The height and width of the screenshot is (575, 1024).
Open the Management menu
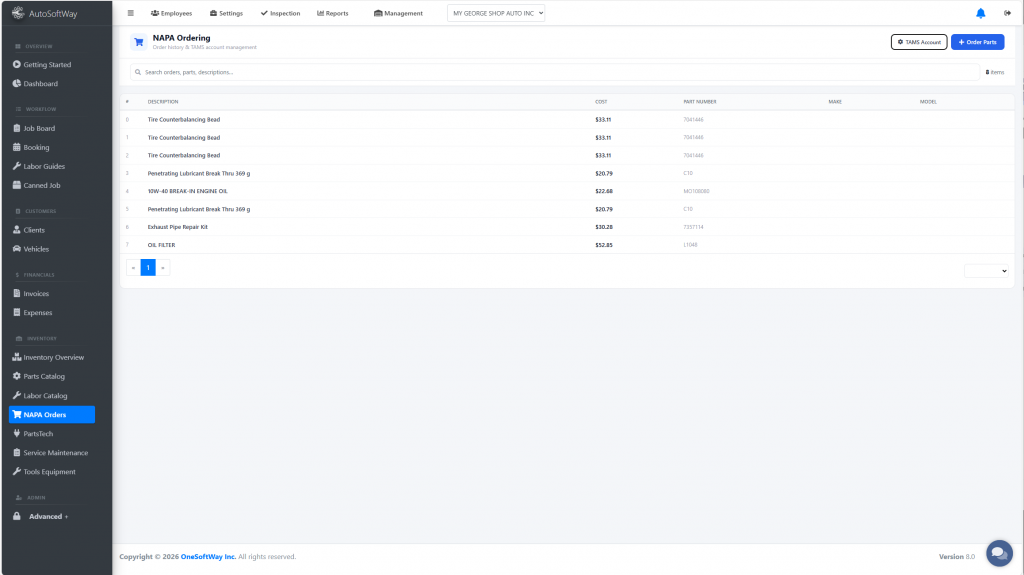[x=398, y=13]
